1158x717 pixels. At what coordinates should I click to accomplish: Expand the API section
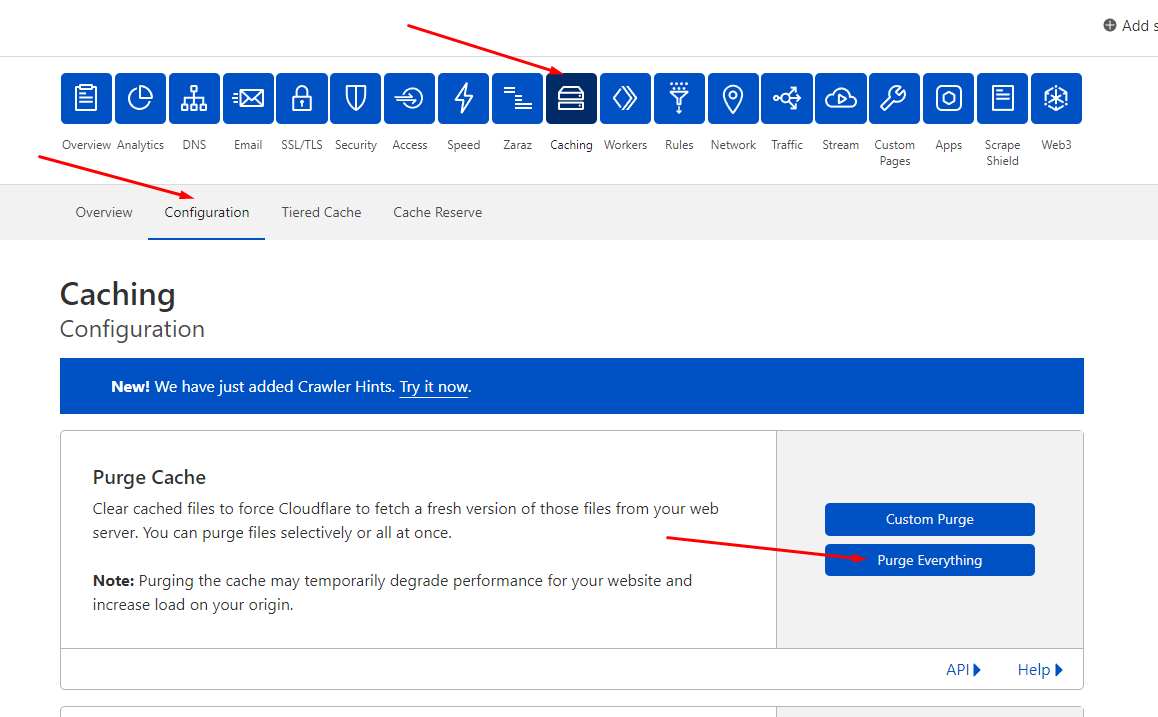click(964, 670)
